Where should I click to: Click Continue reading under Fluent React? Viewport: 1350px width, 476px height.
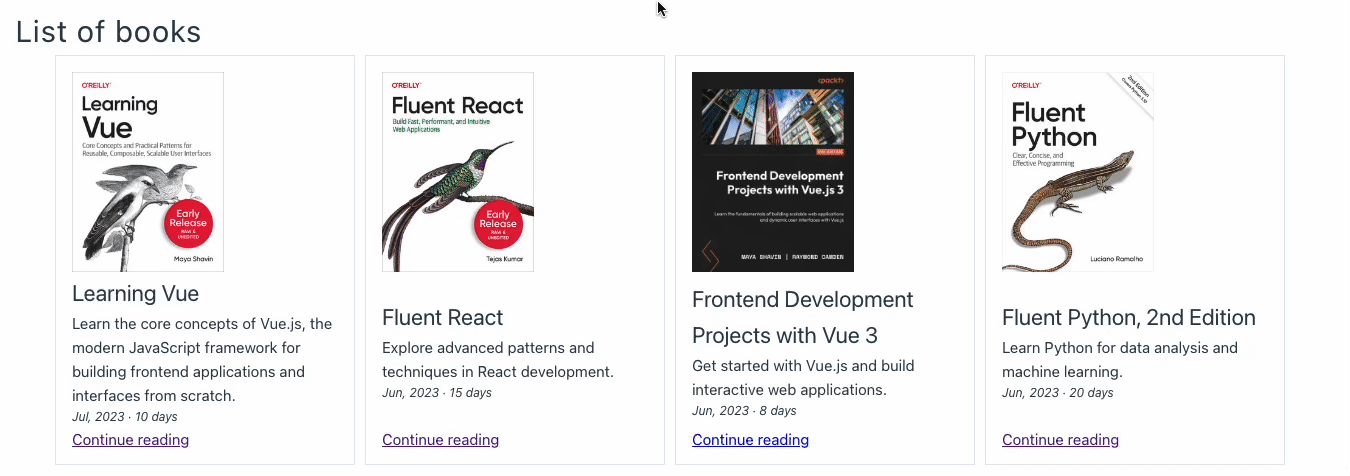[440, 440]
